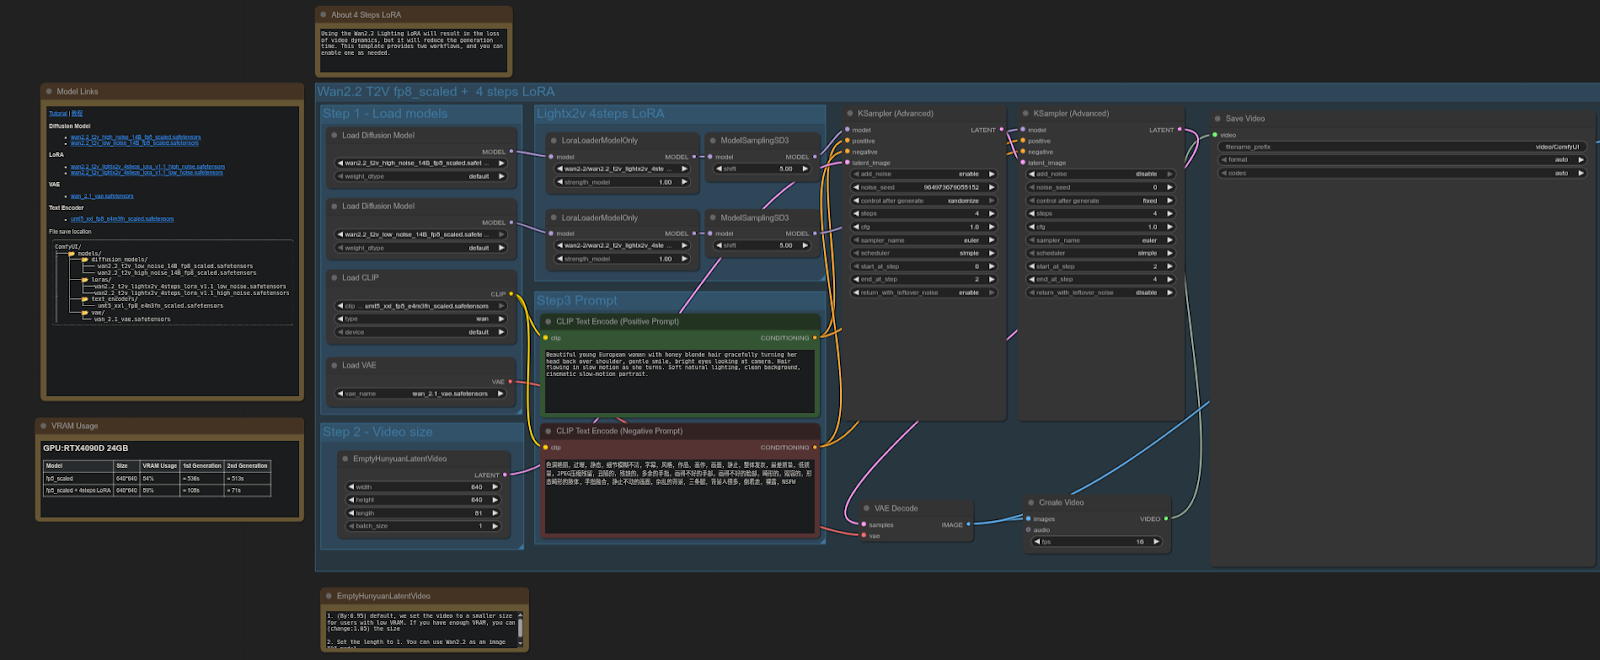Open the control after generate randomize dropdown
Screen dimensions: 1600x660
(922, 201)
